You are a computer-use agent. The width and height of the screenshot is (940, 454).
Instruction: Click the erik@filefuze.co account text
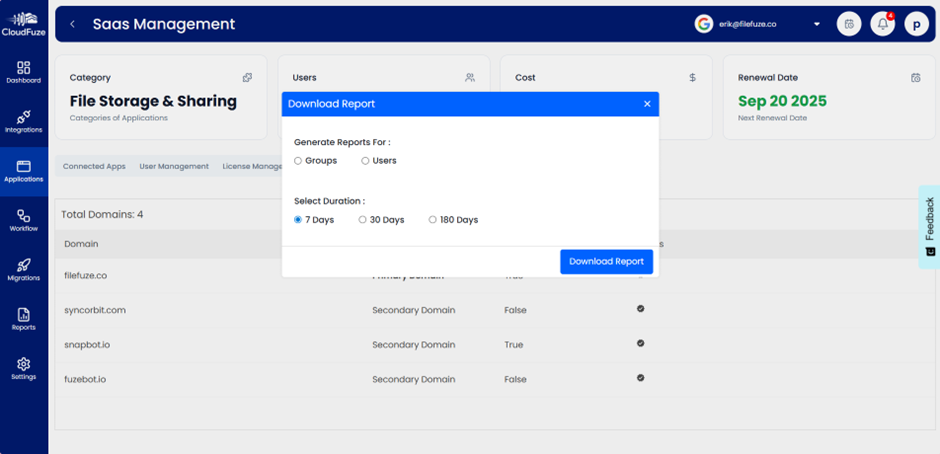[x=748, y=25]
